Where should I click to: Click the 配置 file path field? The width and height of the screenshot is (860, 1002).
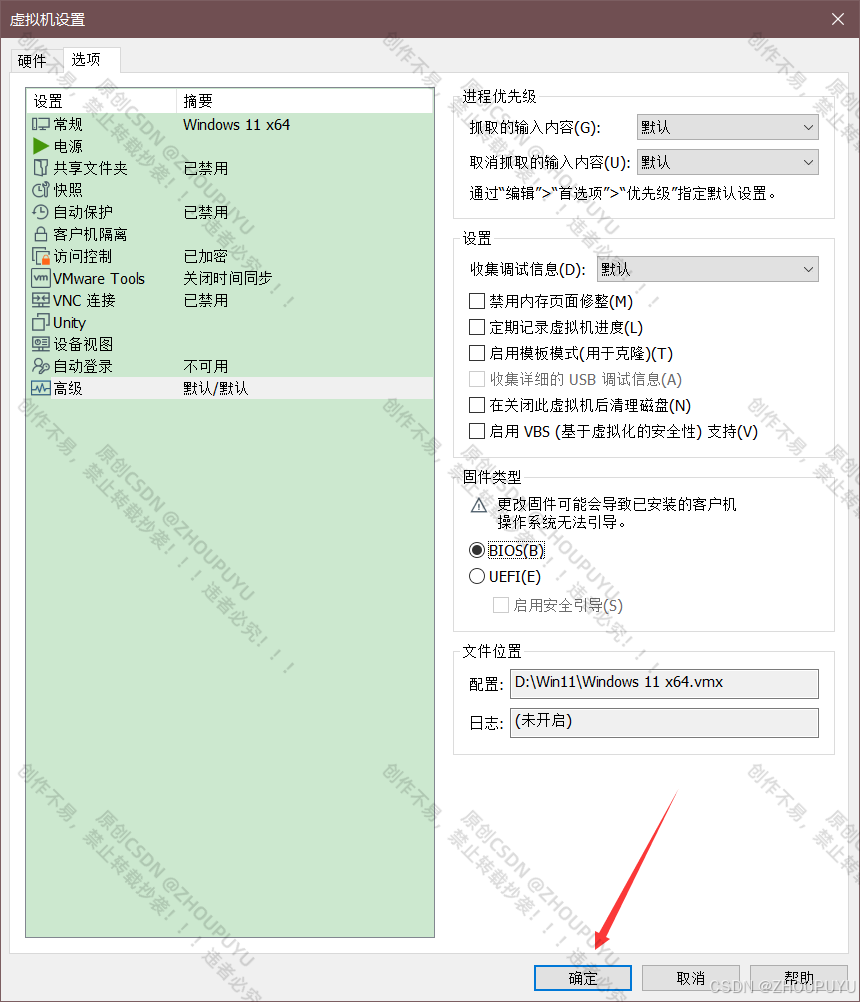tap(664, 684)
